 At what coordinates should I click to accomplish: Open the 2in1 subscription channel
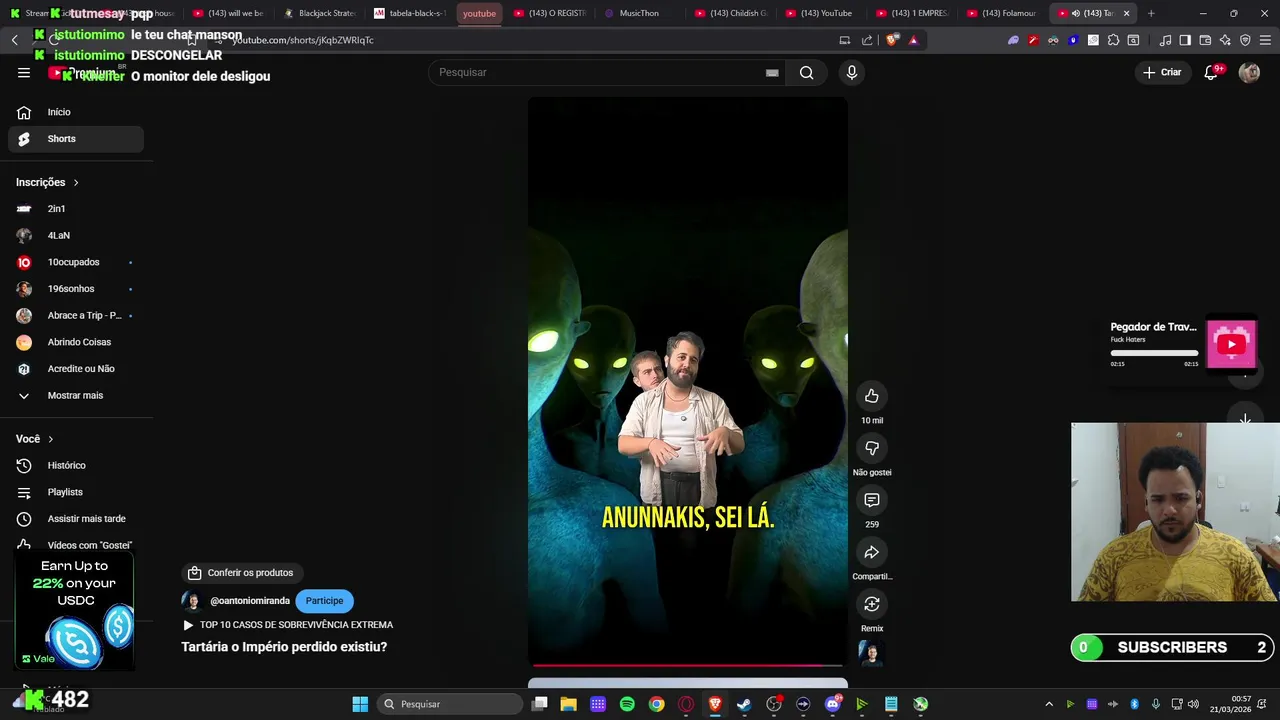[76, 209]
